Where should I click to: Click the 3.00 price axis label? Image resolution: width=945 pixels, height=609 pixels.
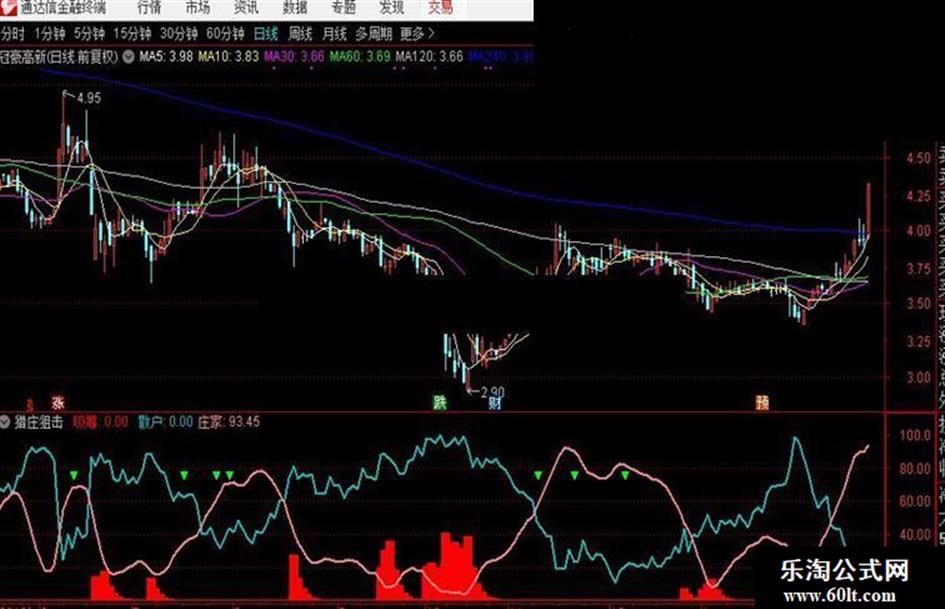click(918, 377)
